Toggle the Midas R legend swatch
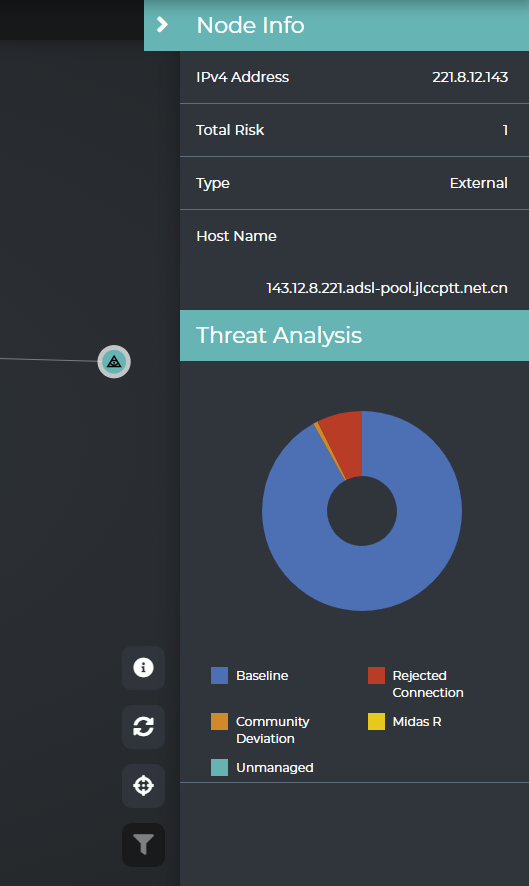529x886 pixels. 376,722
